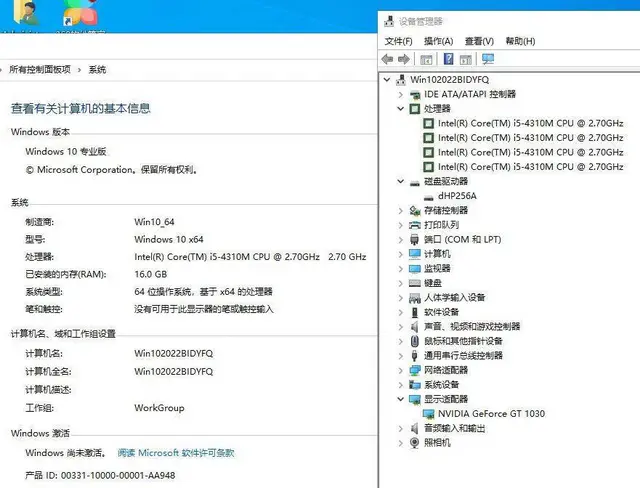Viewport: 640px width, 488px height.
Task: Select the 显示适配器 label
Action: click(x=446, y=399)
